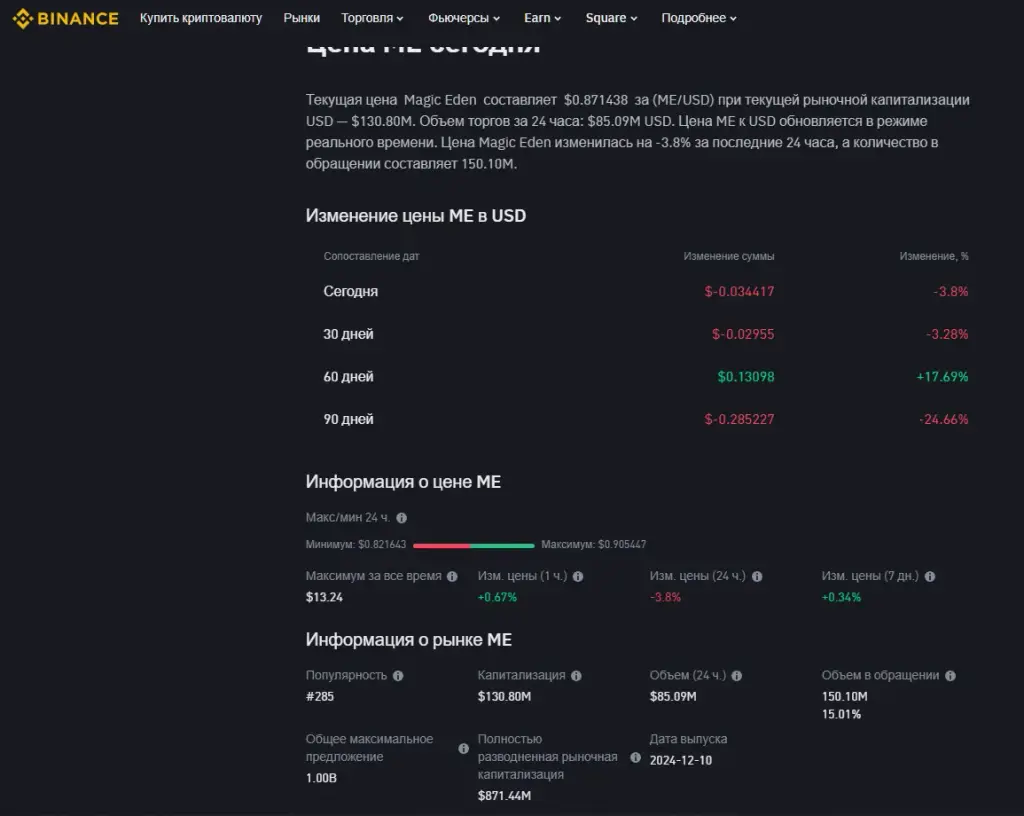1024x816 pixels.
Task: Show info tooltip for Объем в обращении
Action: pyautogui.click(x=950, y=676)
